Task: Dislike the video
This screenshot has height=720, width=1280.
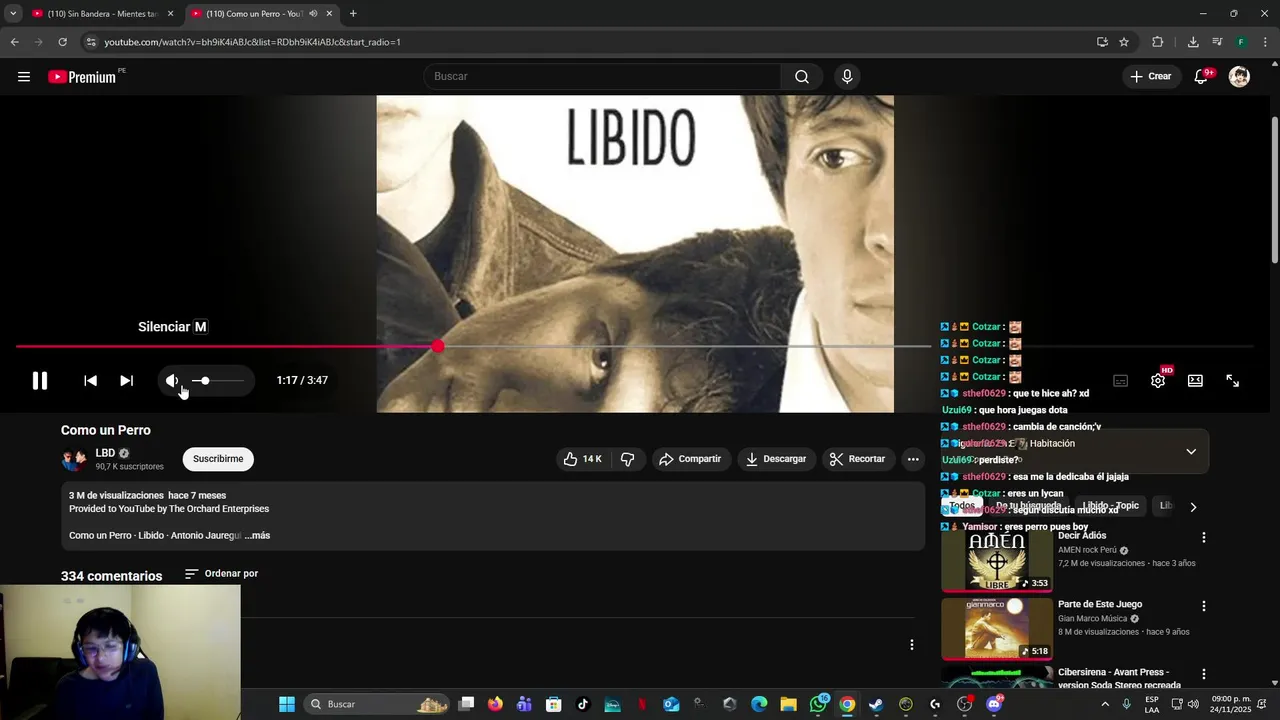Action: coord(627,459)
